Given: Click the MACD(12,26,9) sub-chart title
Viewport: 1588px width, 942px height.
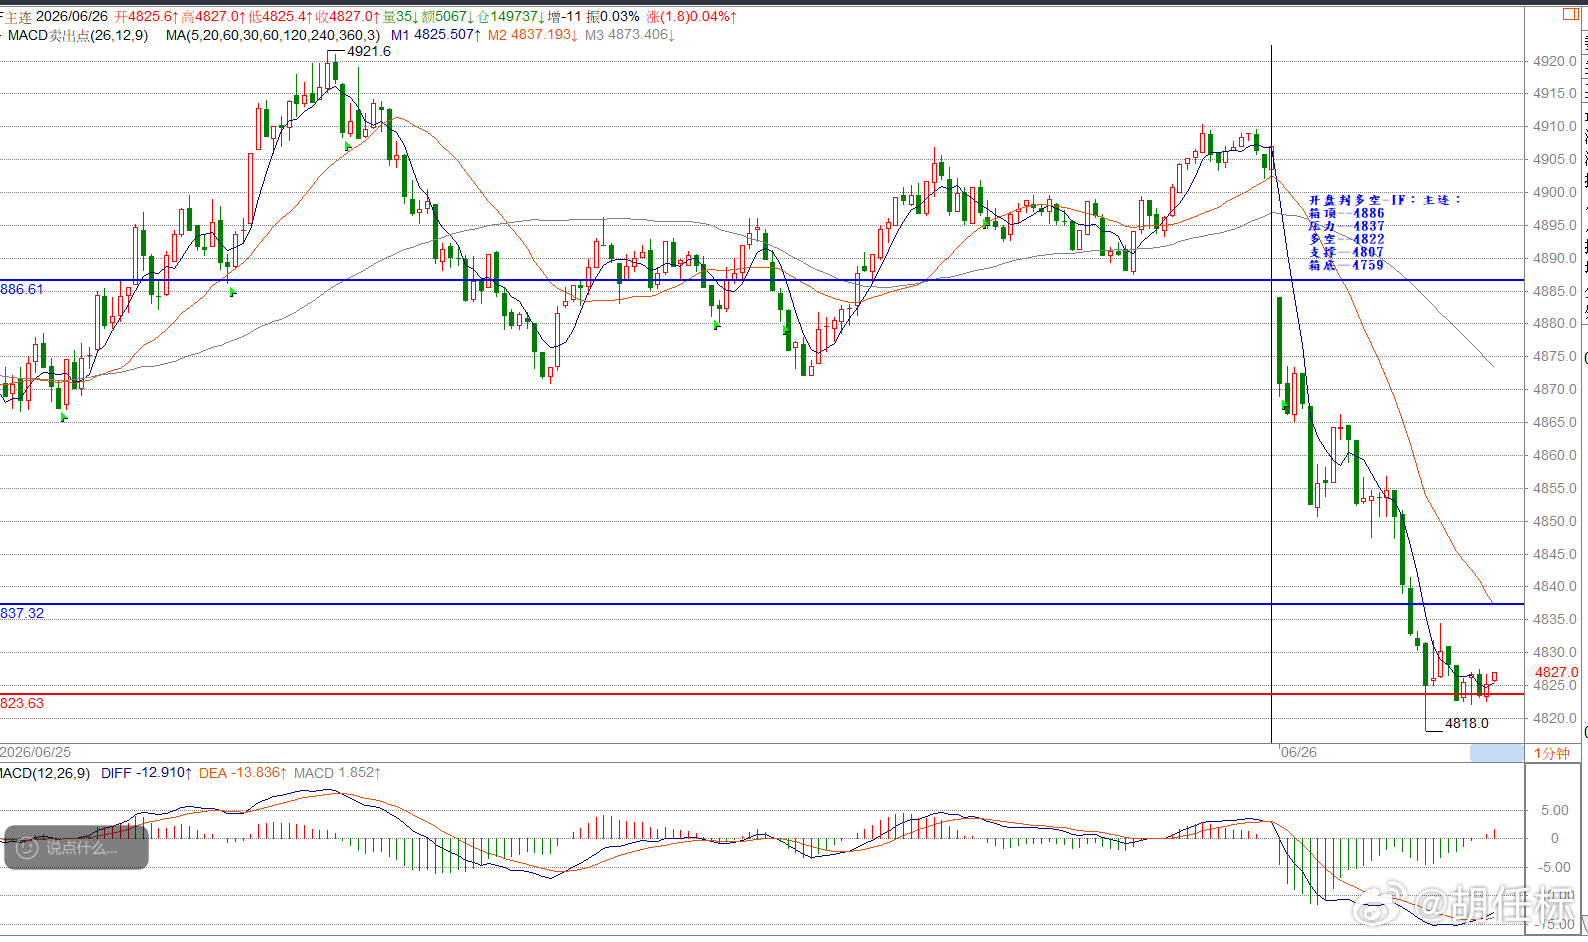Looking at the screenshot, I should pos(45,773).
